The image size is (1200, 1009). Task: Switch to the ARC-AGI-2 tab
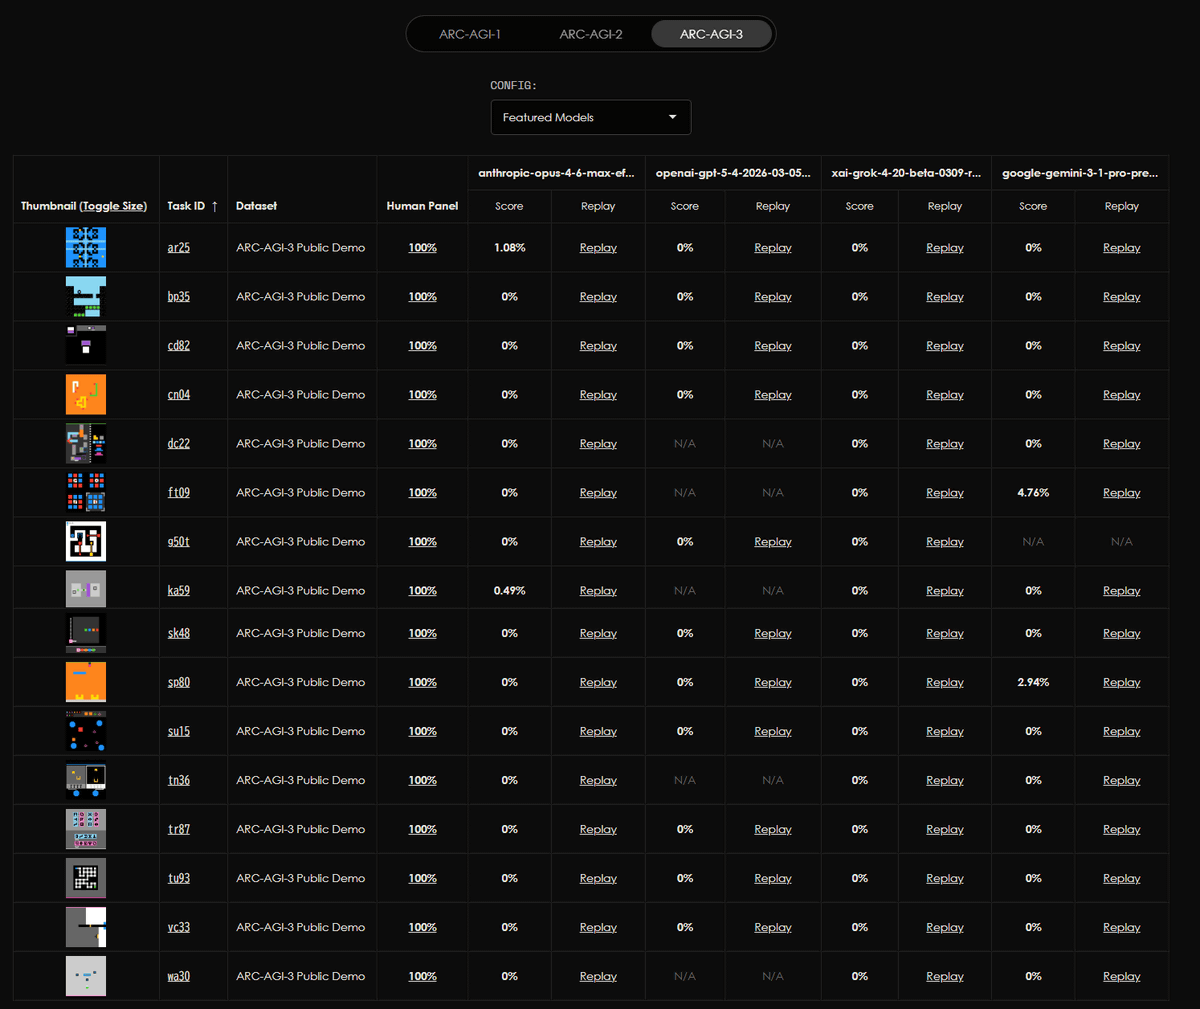(591, 34)
